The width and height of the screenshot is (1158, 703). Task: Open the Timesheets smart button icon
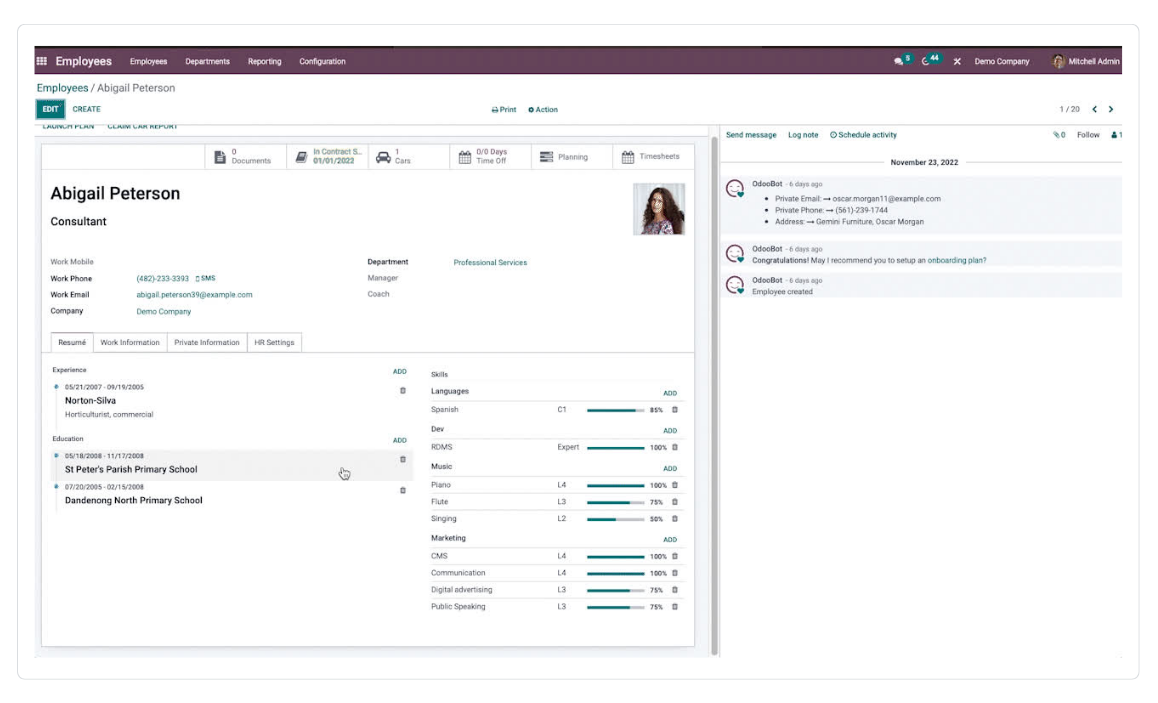point(626,156)
